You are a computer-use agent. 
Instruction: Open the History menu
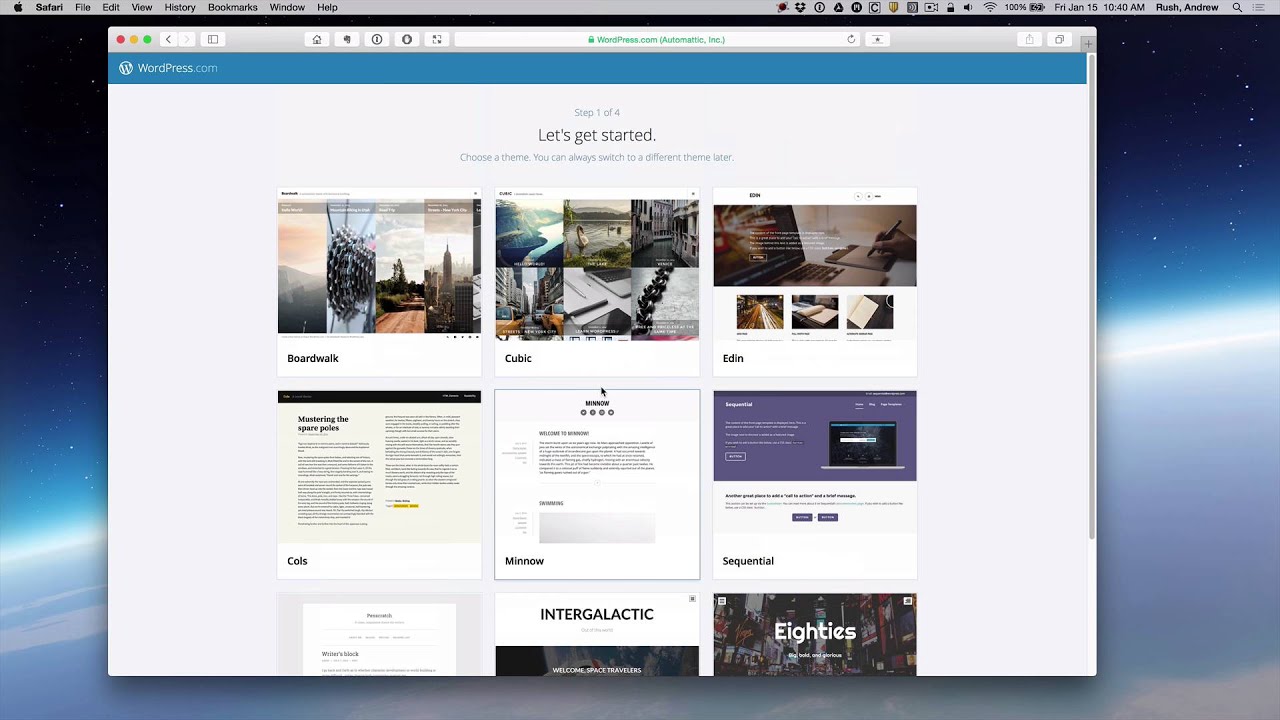tap(180, 7)
